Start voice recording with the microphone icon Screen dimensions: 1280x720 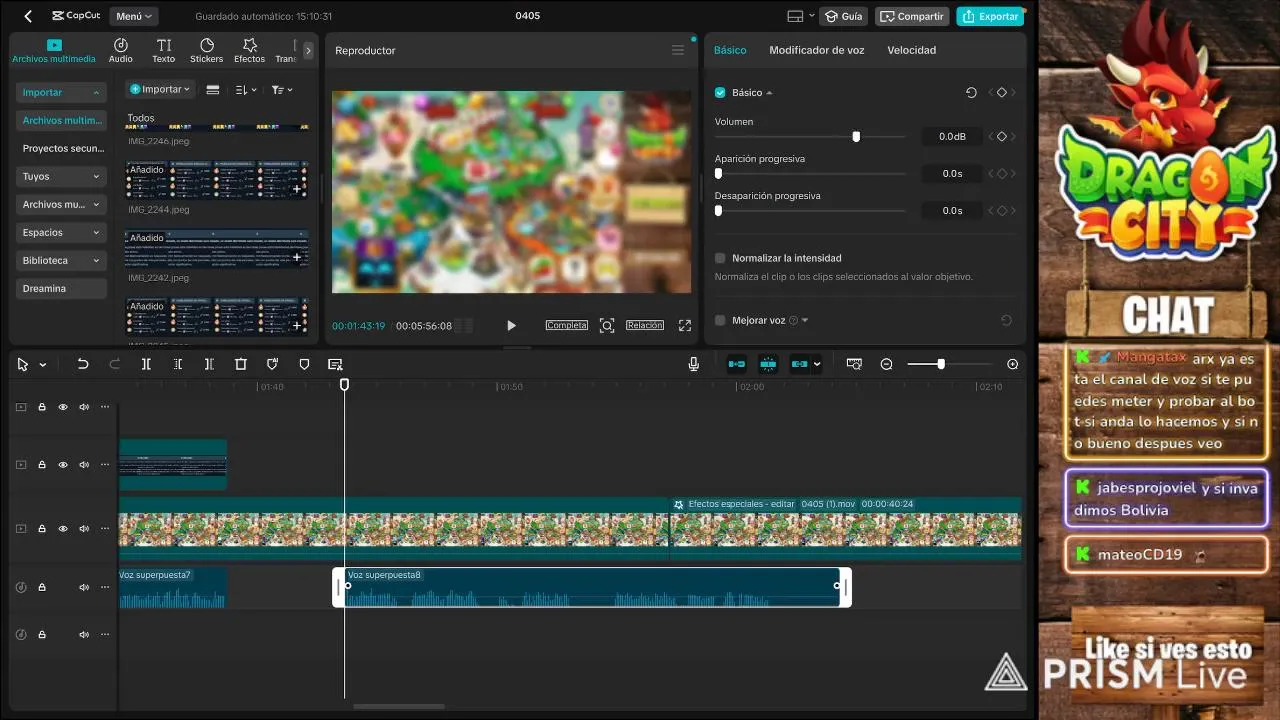coord(694,364)
